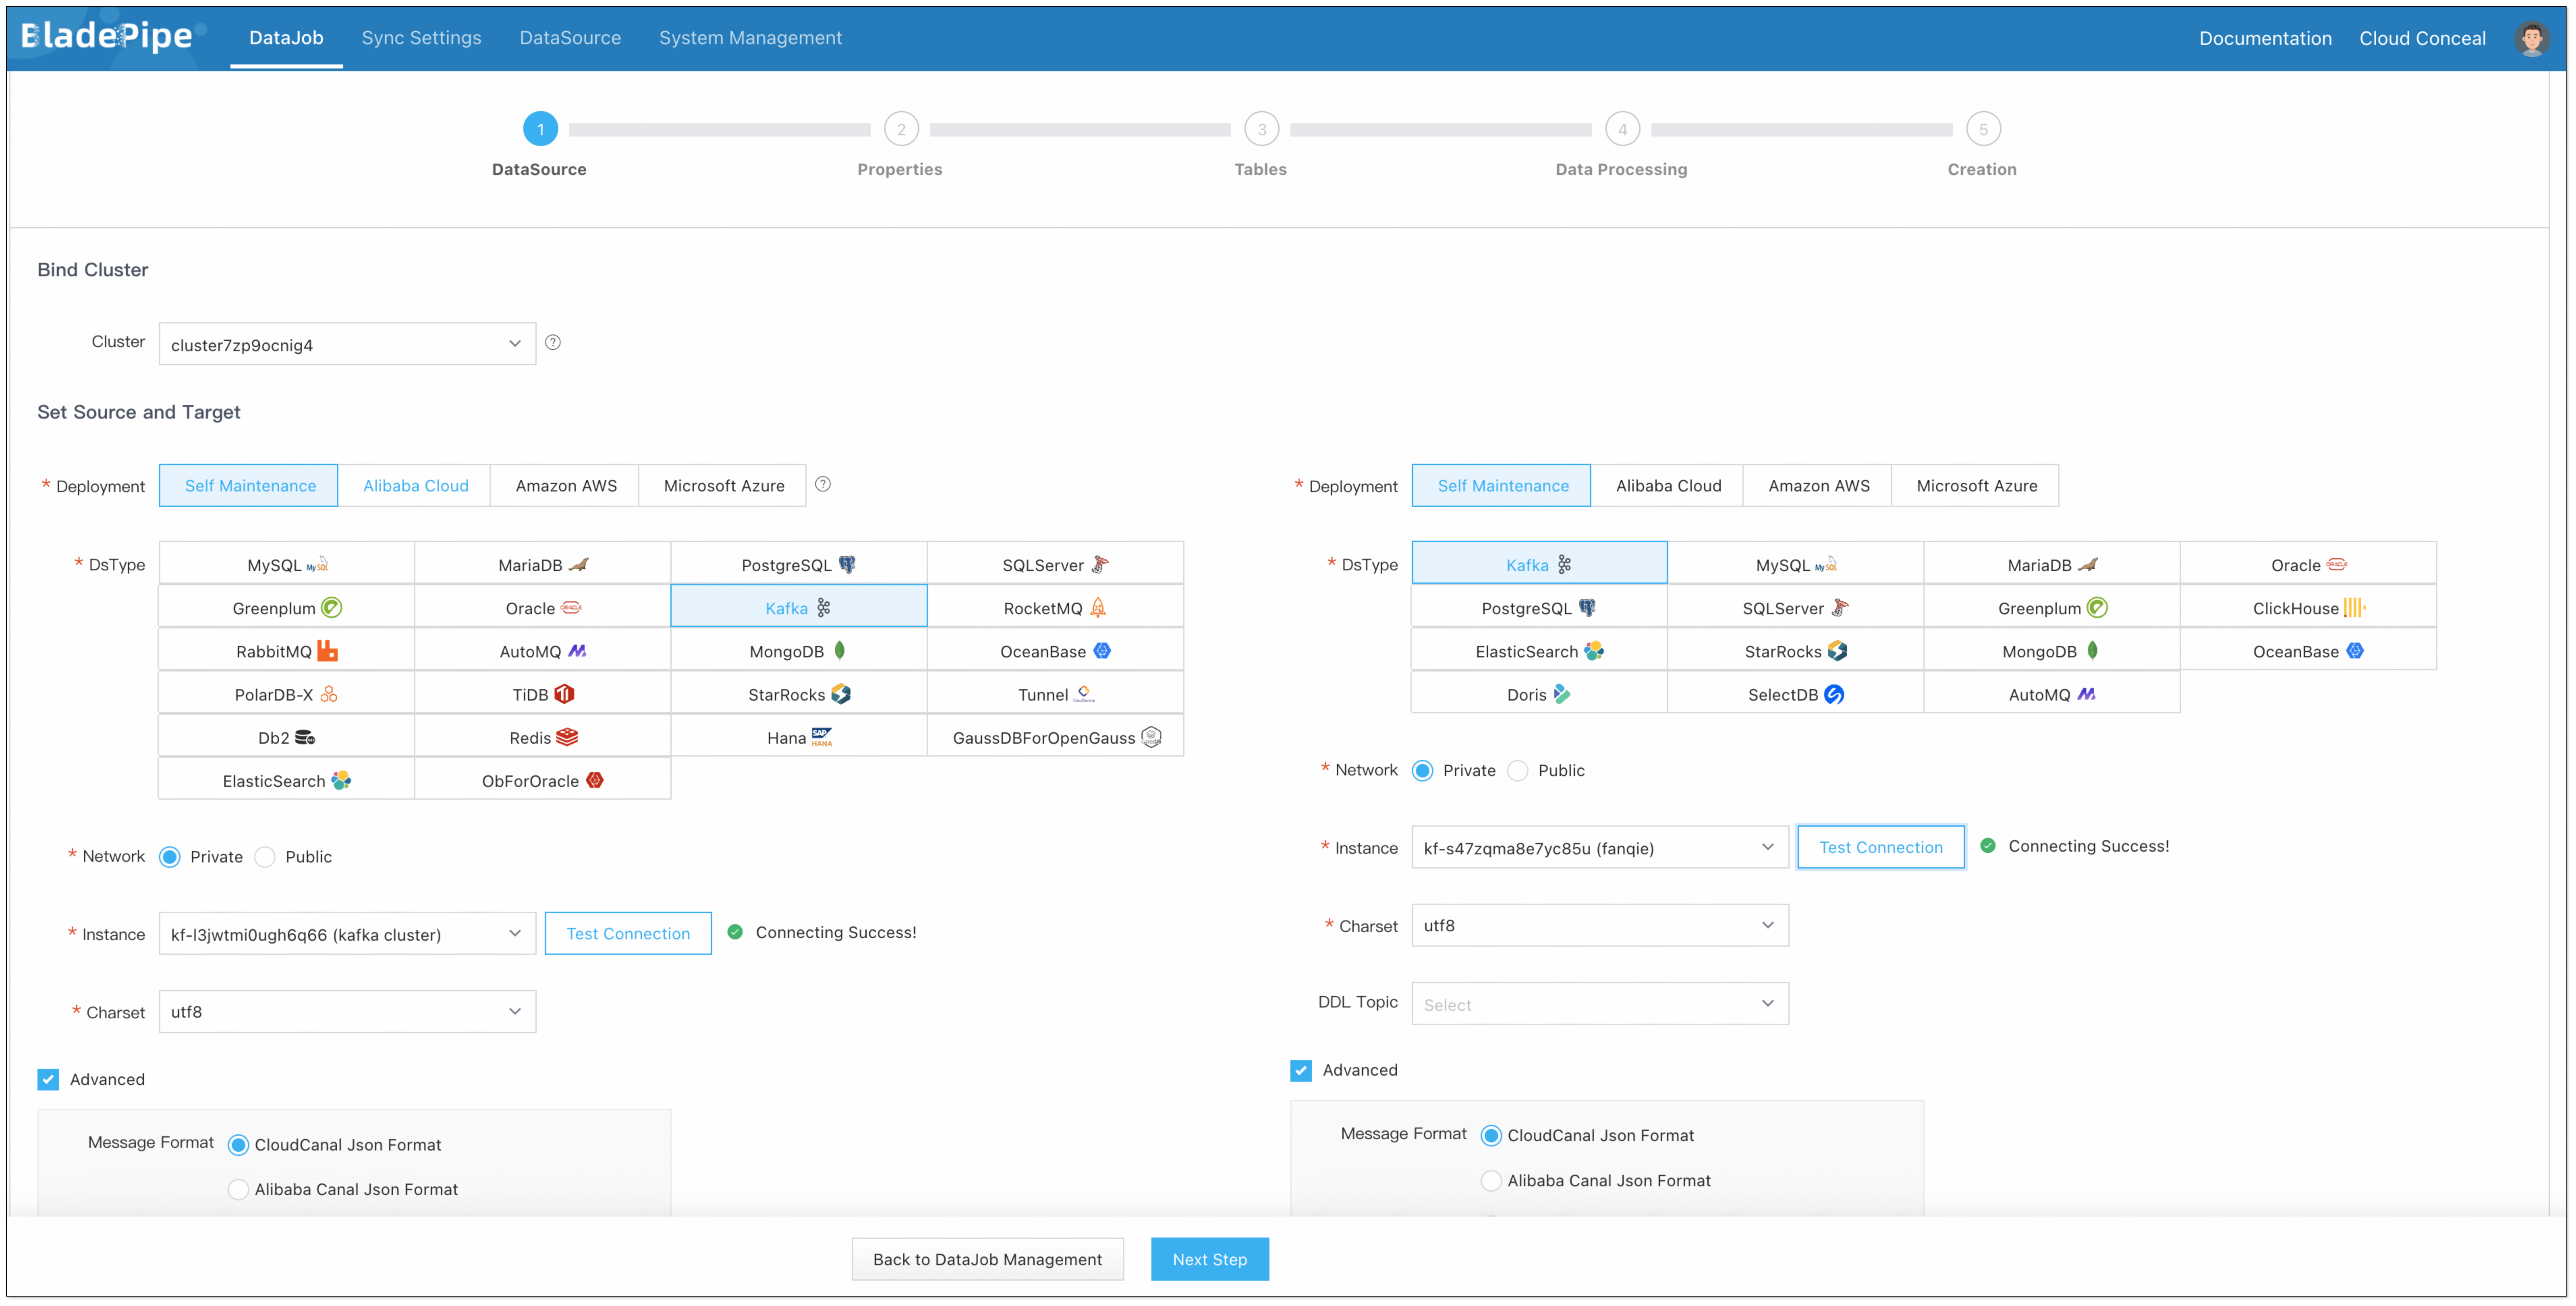Viewport: 2576px width, 1306px height.
Task: Pick Doris as the target DsType
Action: tap(1538, 694)
